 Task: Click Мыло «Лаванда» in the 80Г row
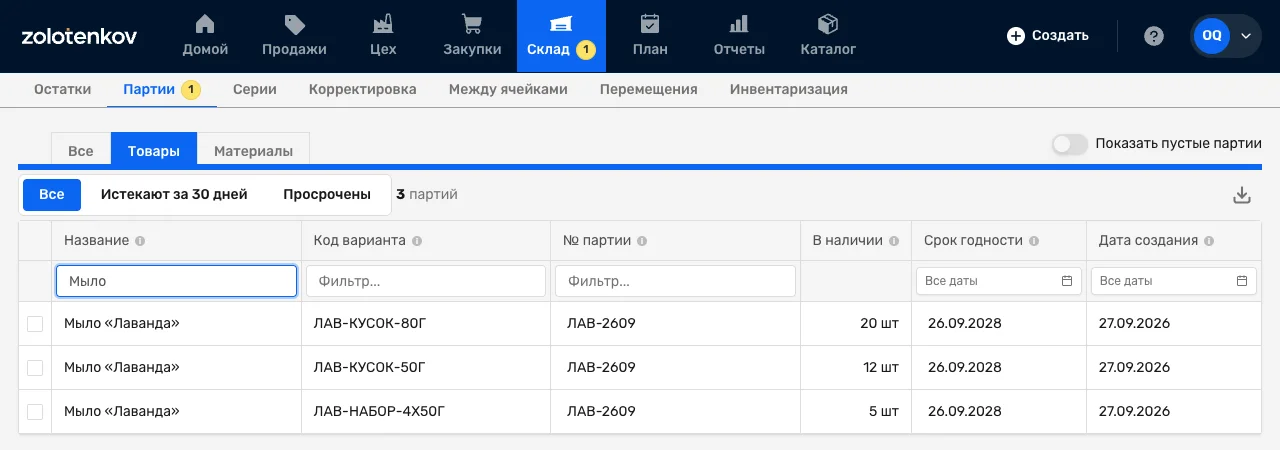pos(122,324)
